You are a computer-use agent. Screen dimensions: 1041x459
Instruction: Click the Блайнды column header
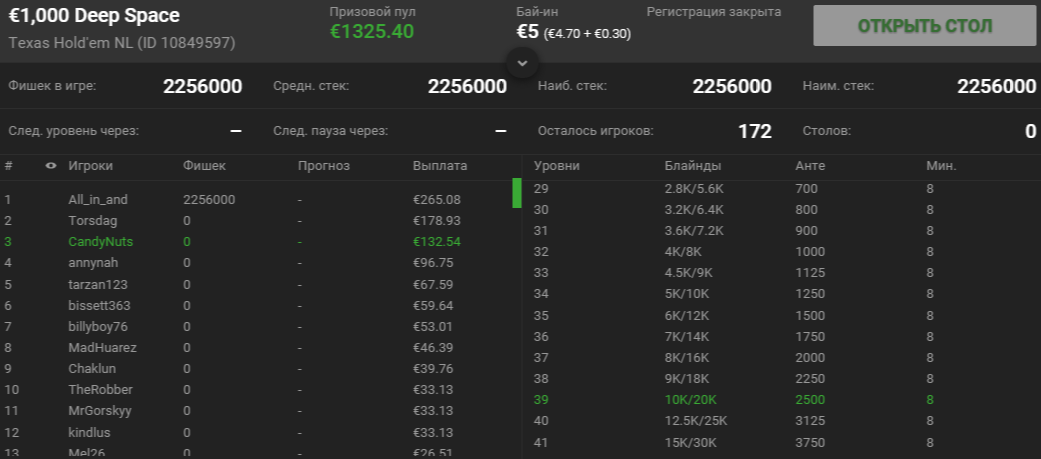(692, 166)
